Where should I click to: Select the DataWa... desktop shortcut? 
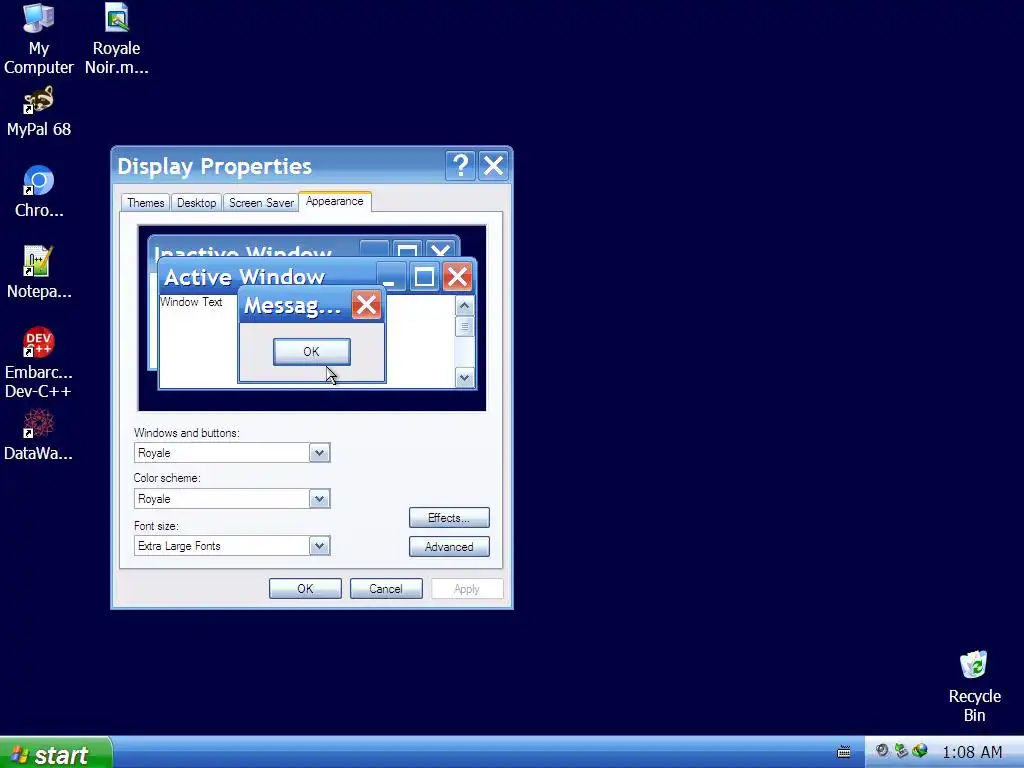[39, 435]
